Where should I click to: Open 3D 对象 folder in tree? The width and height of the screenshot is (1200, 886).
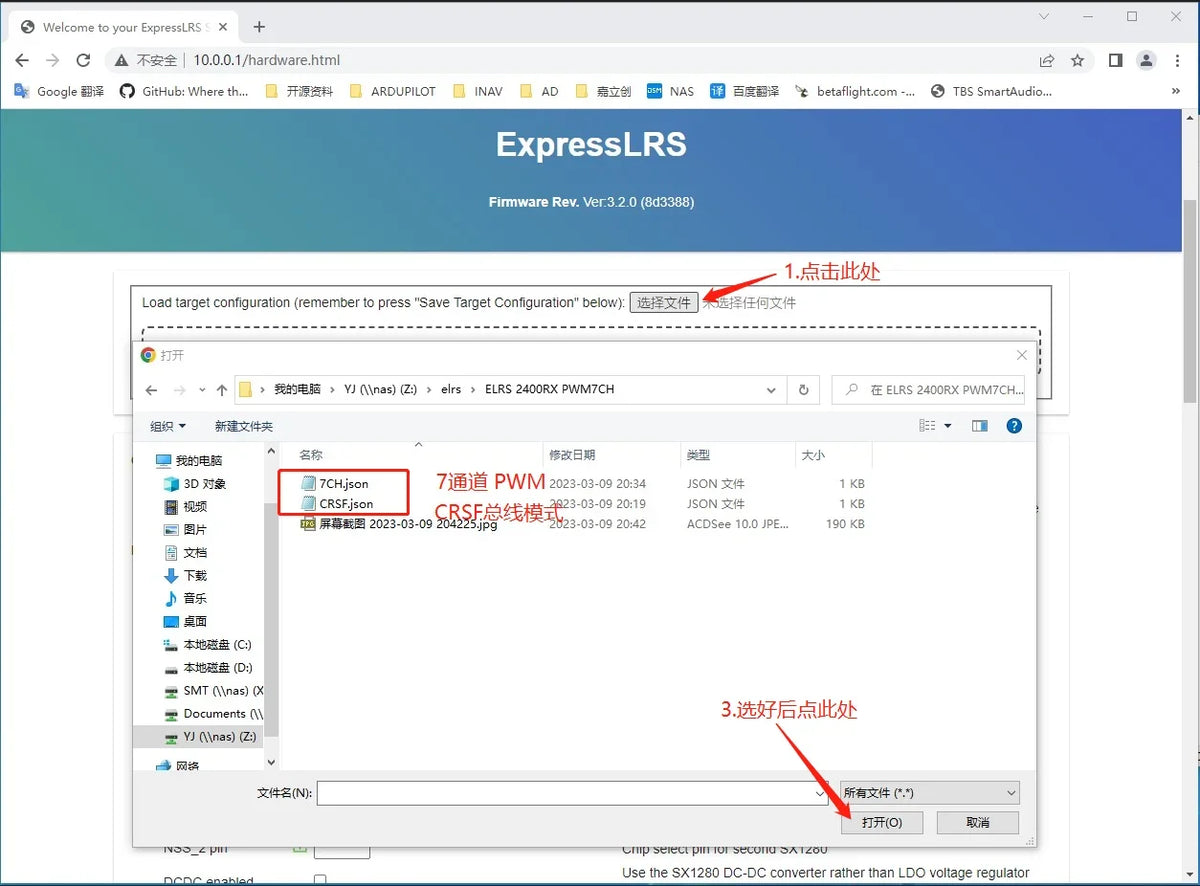pyautogui.click(x=196, y=484)
